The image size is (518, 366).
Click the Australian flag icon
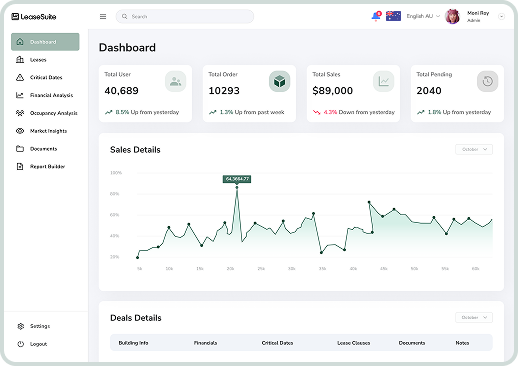(x=393, y=16)
